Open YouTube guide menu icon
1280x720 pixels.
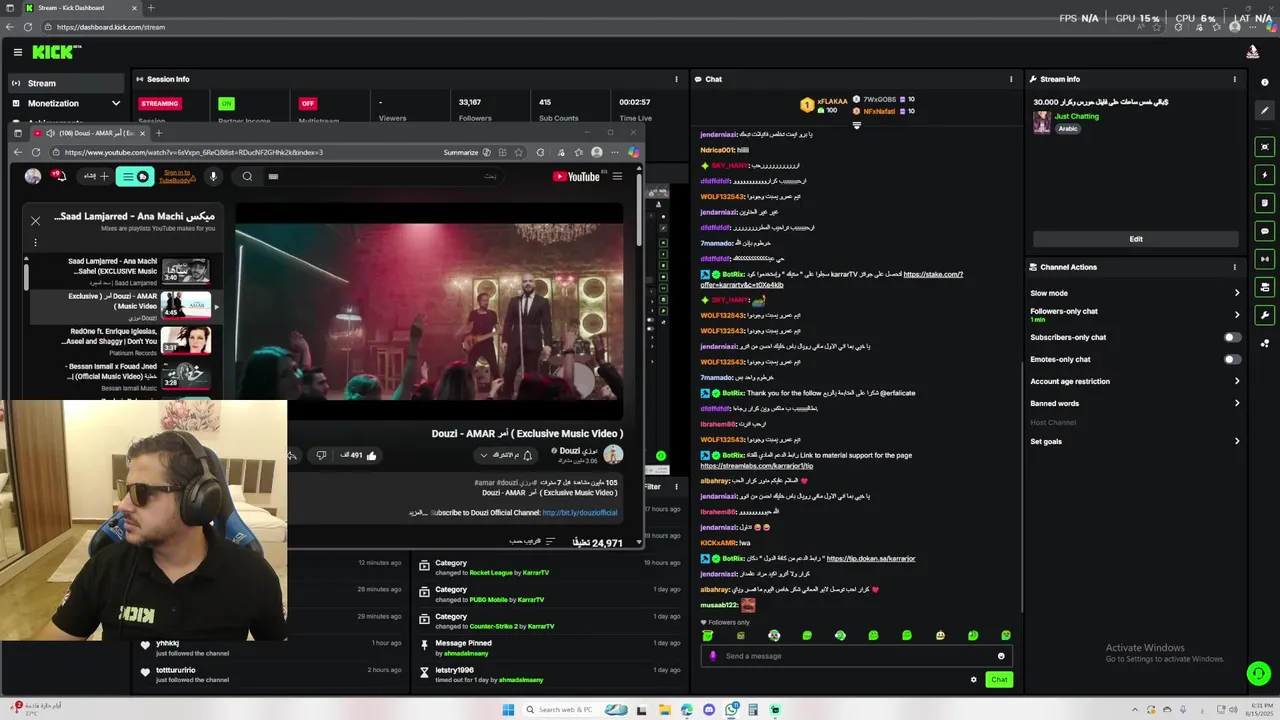point(617,177)
